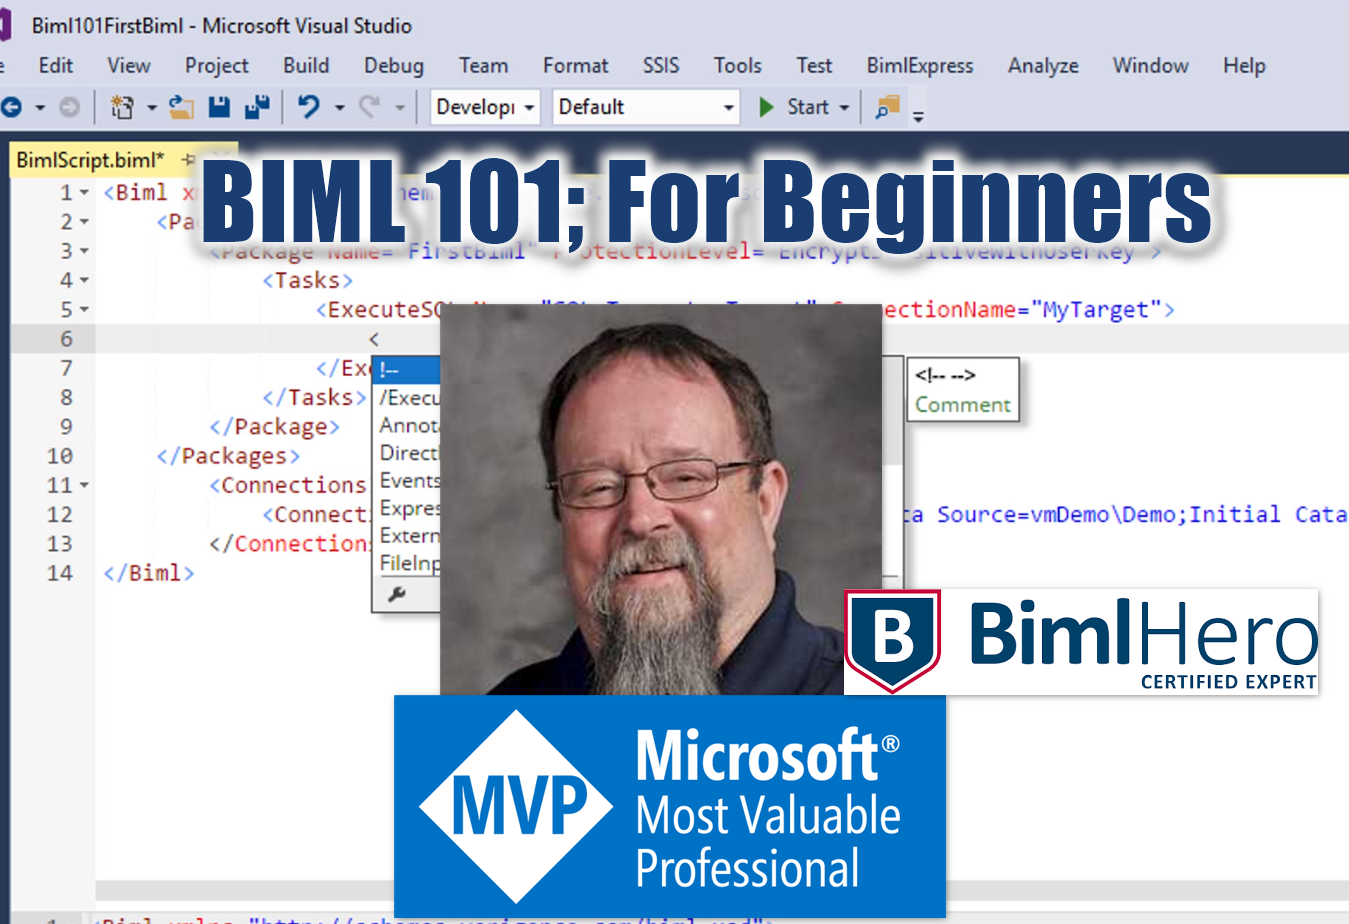
Task: Open the Help menu
Action: click(x=1244, y=66)
